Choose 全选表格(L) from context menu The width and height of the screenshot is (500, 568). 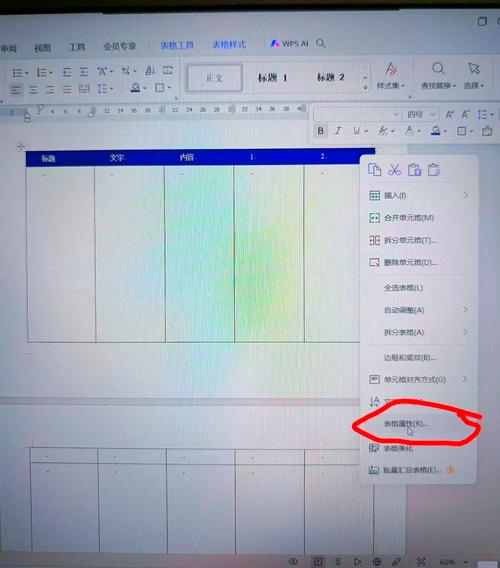(x=418, y=288)
